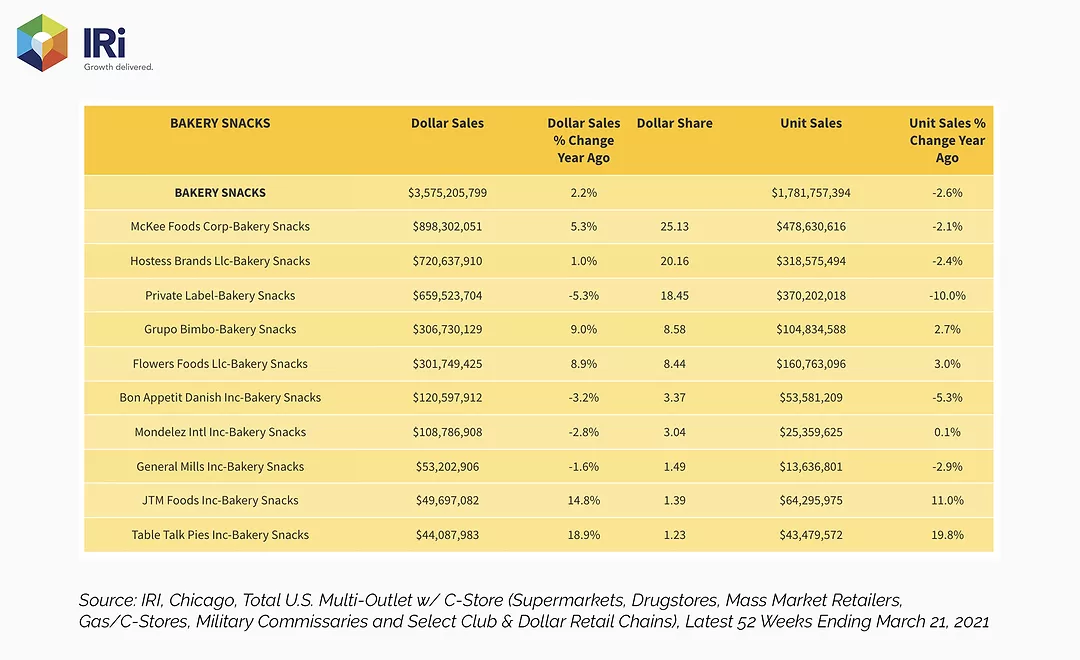Select Private Label-Bakery Snacks row label
This screenshot has width=1080, height=660.
pos(220,296)
